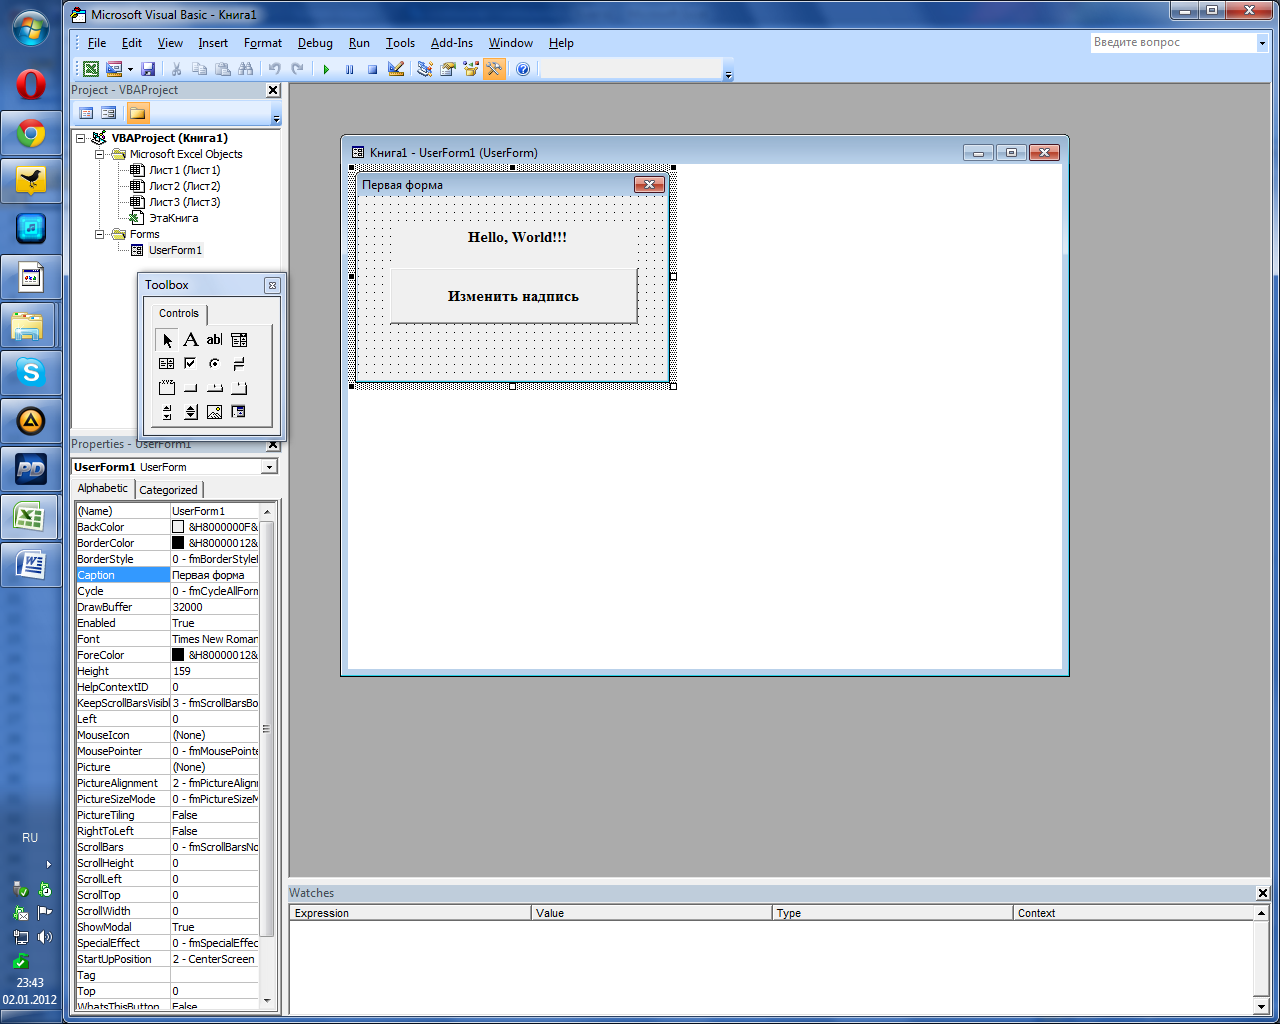This screenshot has height=1024, width=1280.
Task: Collapse the Microsoft Excel Objects folder
Action: pos(99,154)
